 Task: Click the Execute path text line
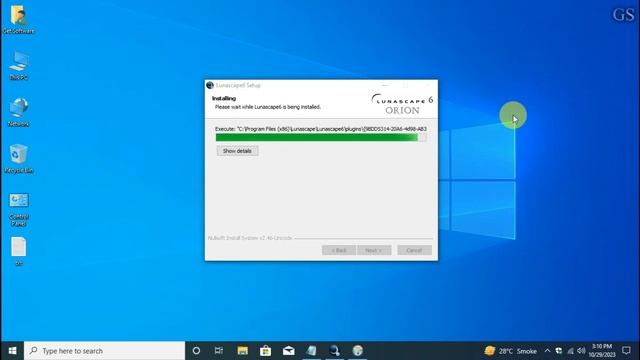[x=321, y=129]
